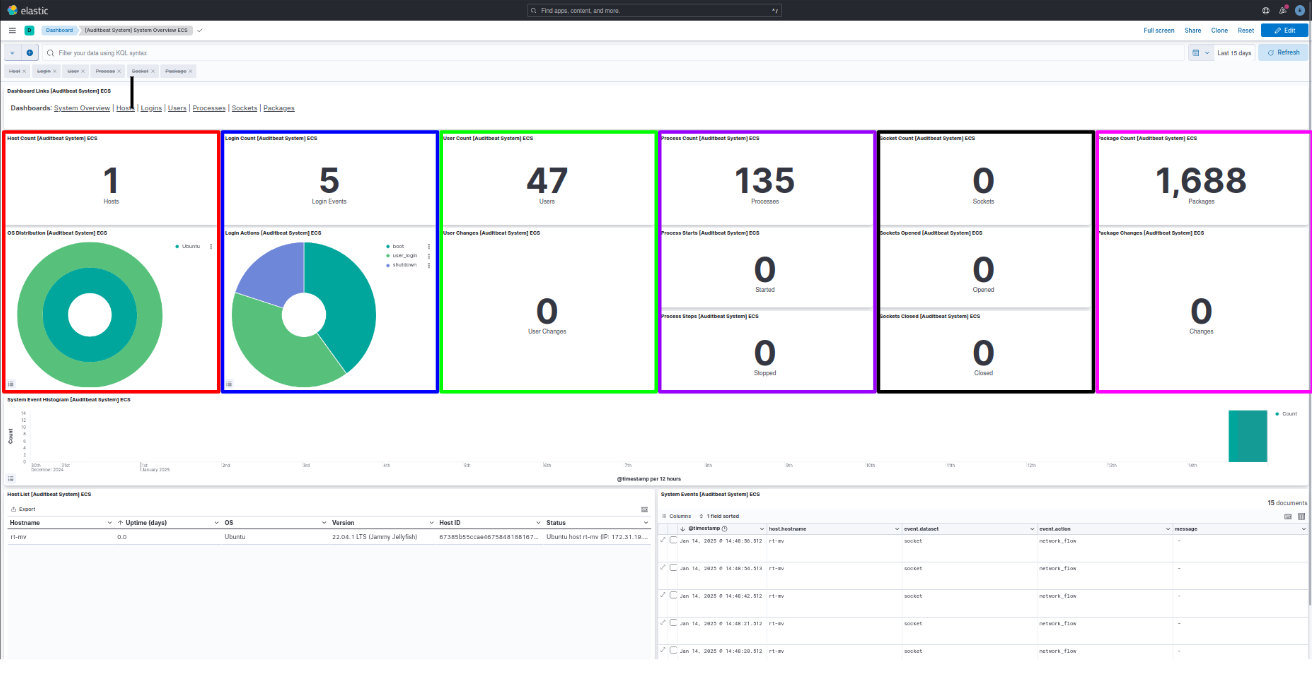Open the Processes dashboard link
This screenshot has height=676, width=1312.
(x=209, y=108)
